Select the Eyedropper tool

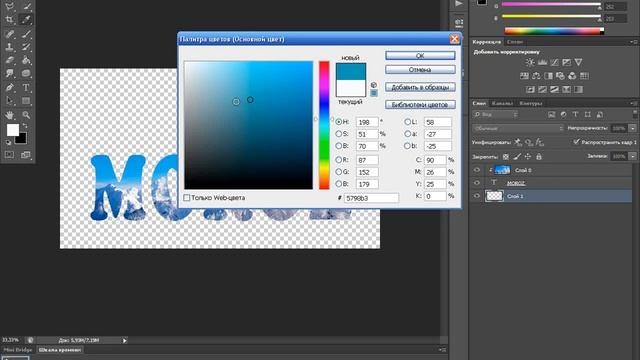[26, 19]
